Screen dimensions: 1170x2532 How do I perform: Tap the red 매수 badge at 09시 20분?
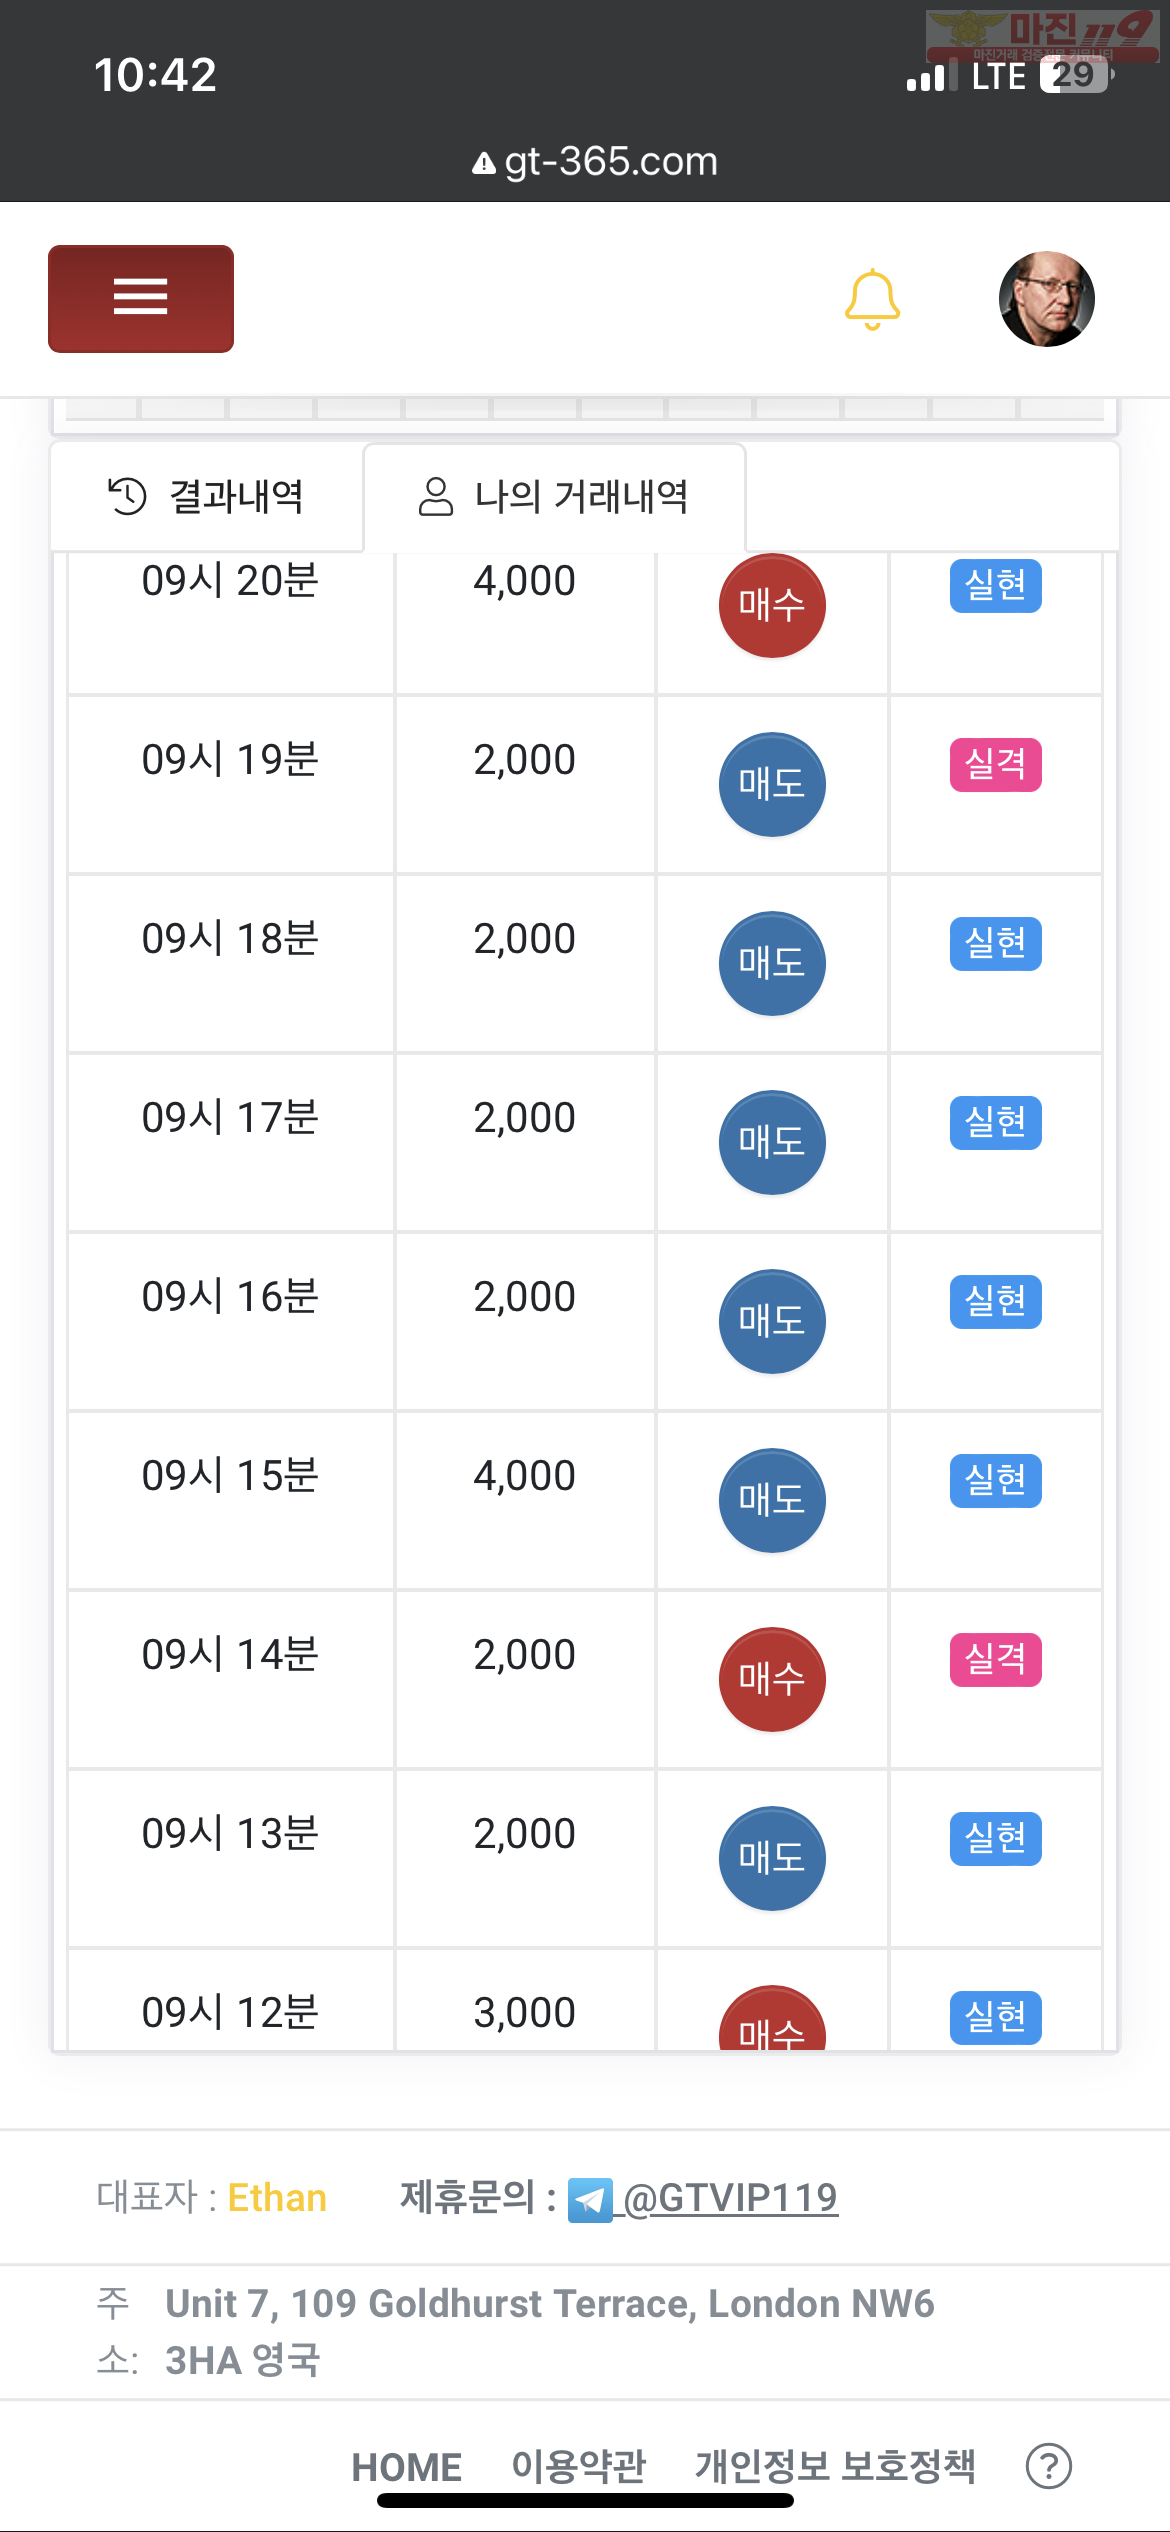[772, 605]
